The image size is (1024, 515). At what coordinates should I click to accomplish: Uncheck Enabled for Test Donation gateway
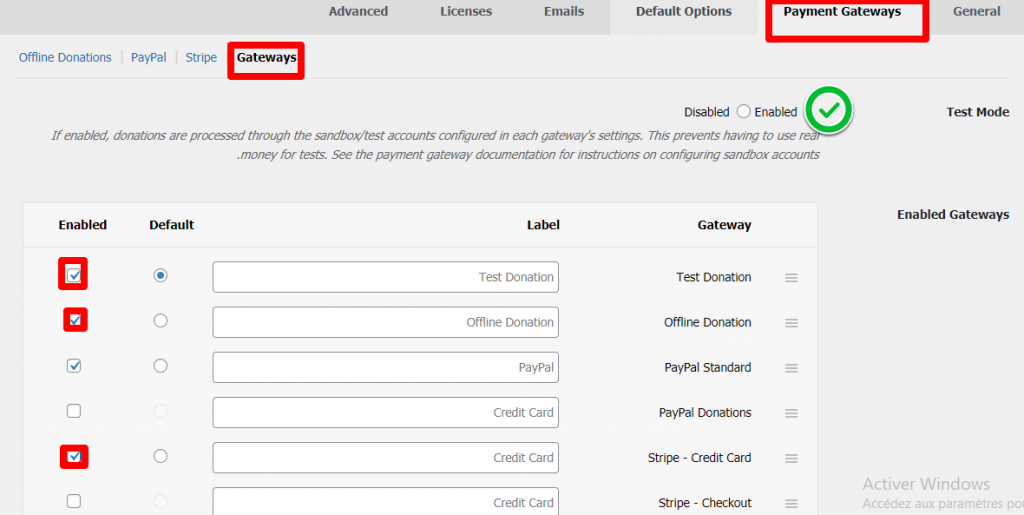click(x=74, y=275)
